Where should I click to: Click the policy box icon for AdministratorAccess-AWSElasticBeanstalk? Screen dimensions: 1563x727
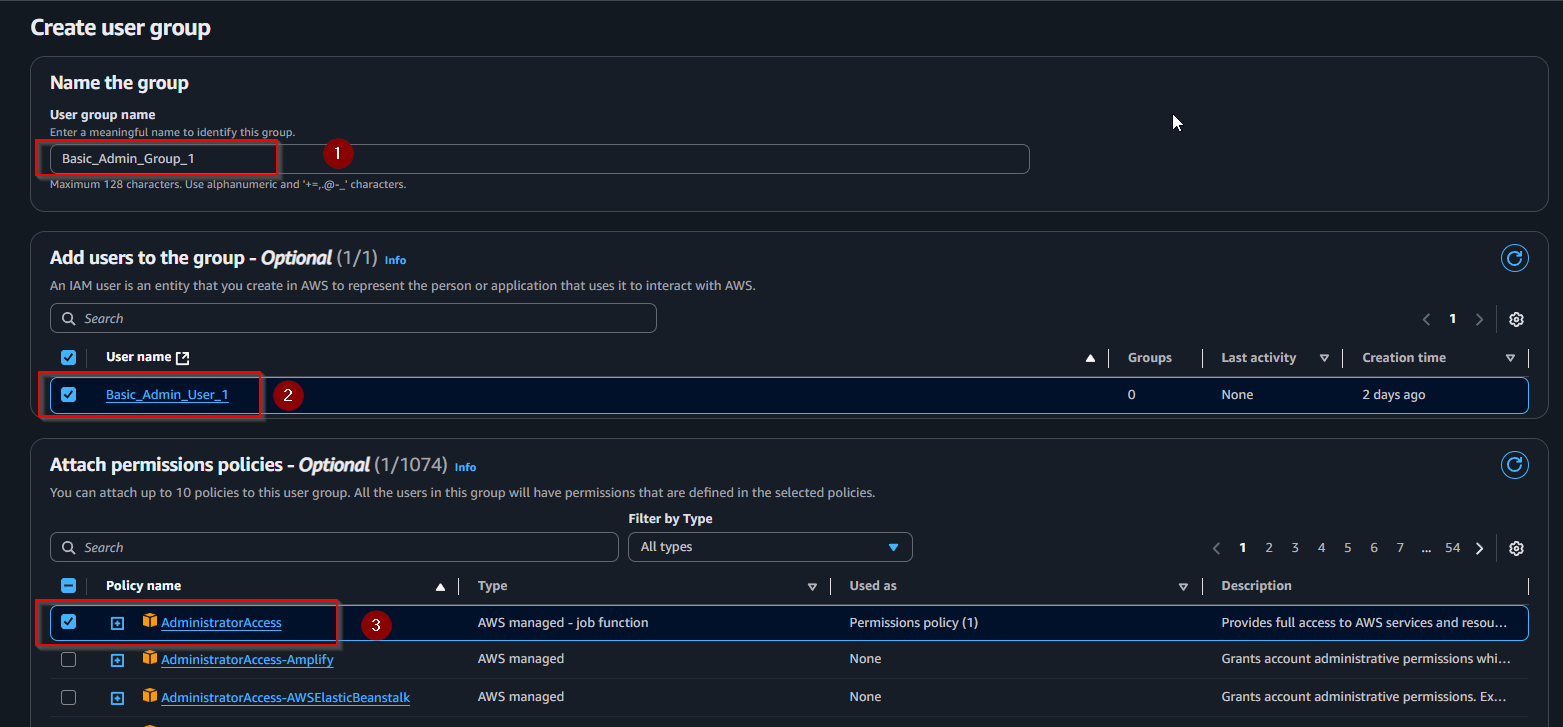[150, 696]
